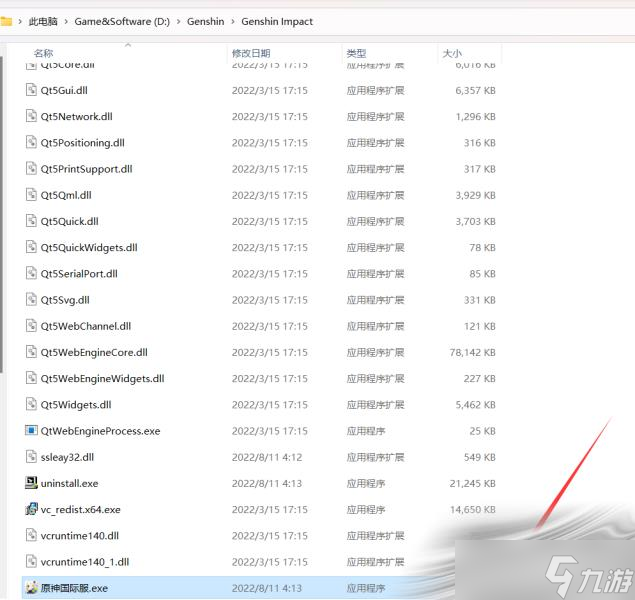Select the Qt5Quick.dll file name
Screen dimensions: 635x600
point(70,221)
